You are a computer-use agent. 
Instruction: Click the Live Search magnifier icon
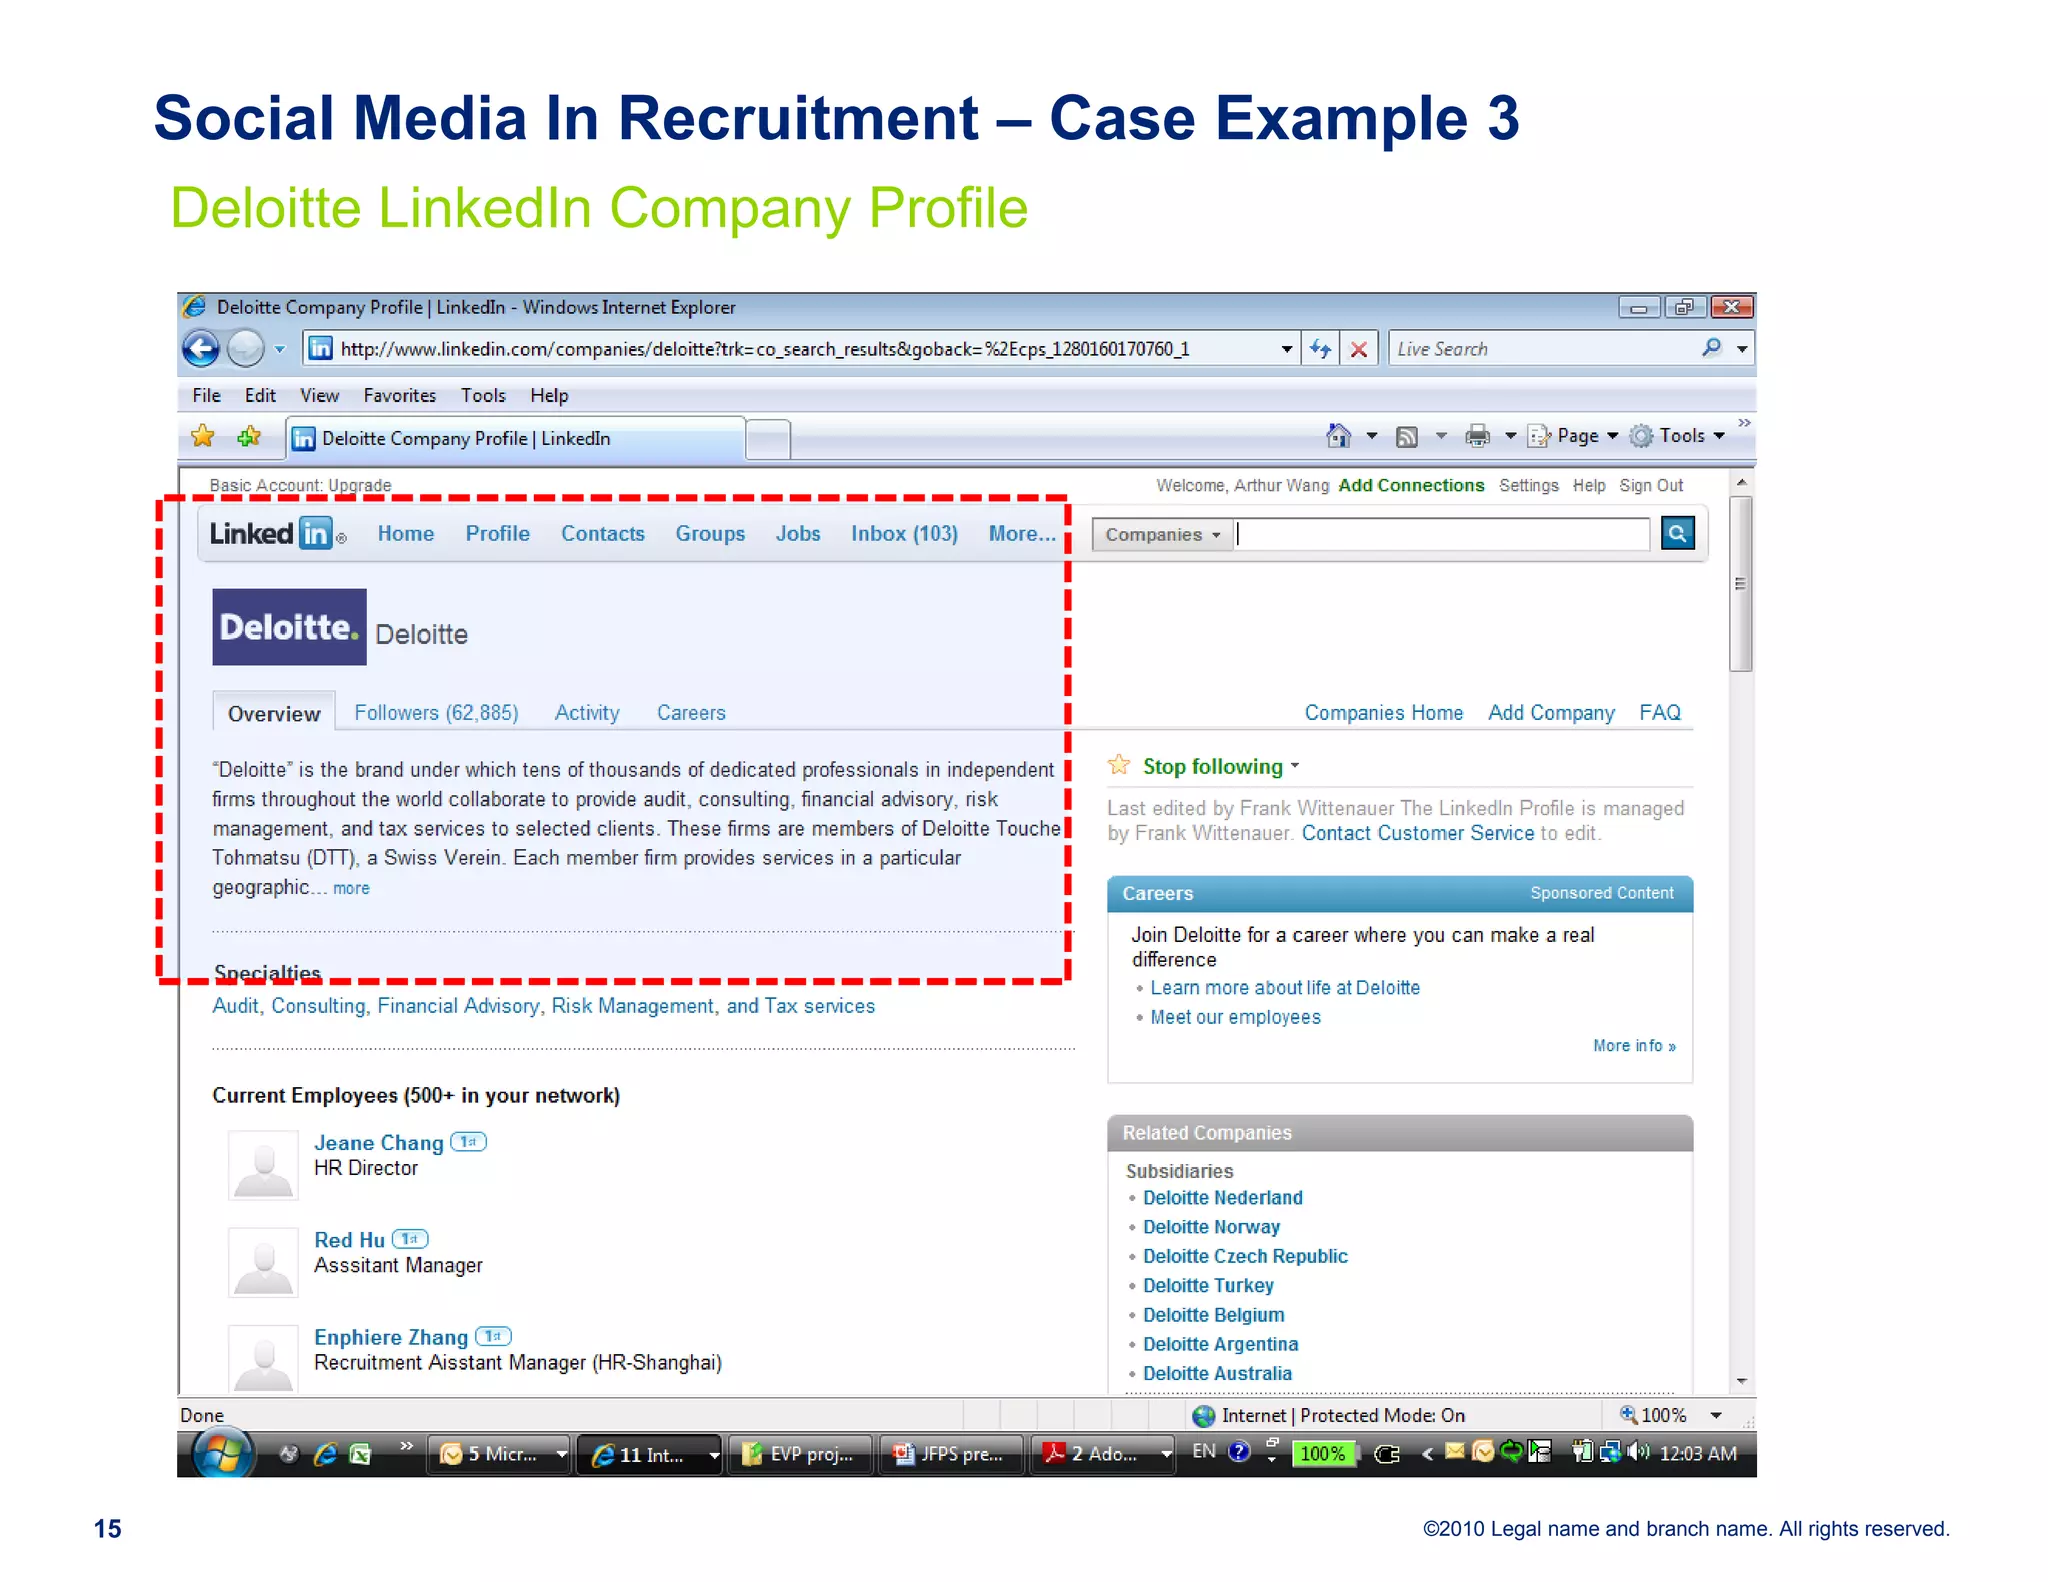[x=1713, y=348]
